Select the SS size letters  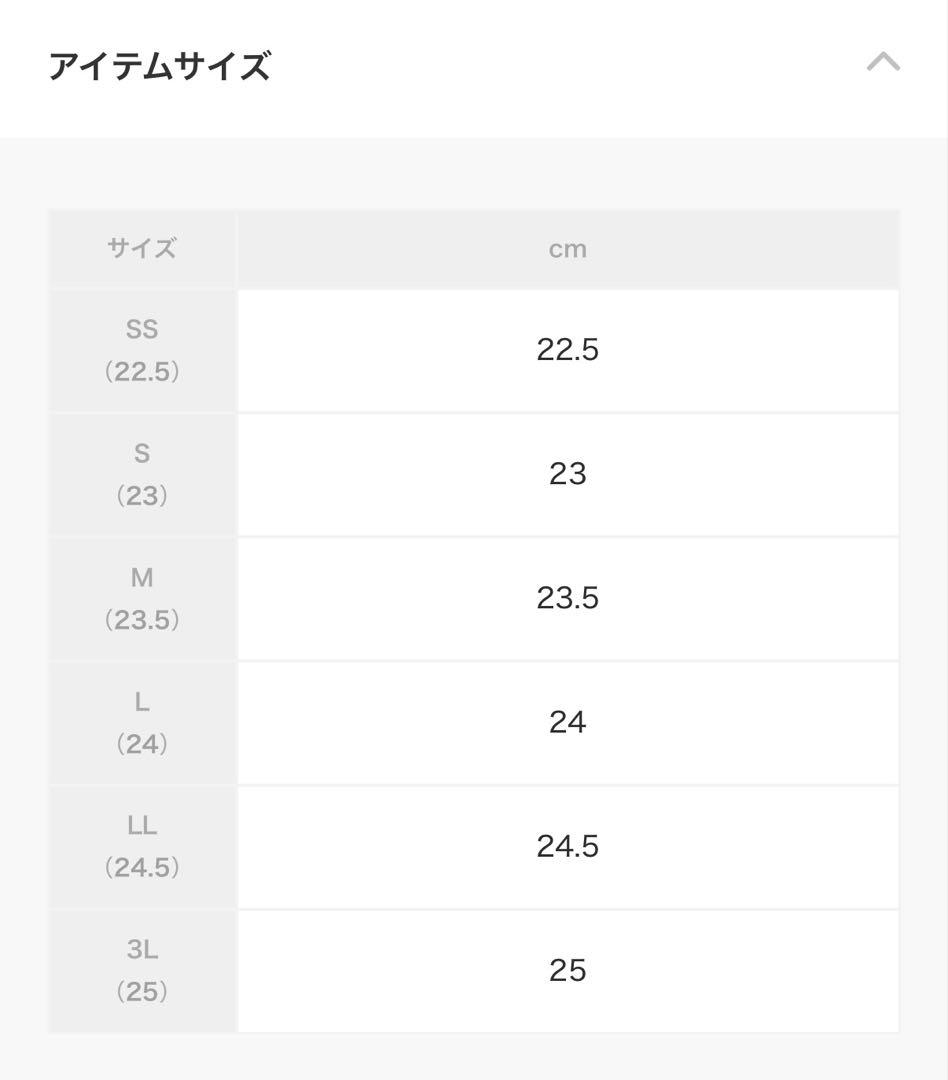(x=142, y=329)
